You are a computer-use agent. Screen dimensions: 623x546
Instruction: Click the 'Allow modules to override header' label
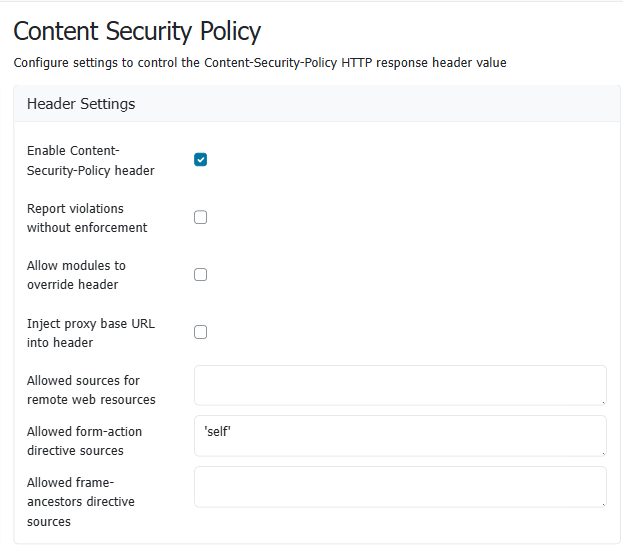point(76,275)
